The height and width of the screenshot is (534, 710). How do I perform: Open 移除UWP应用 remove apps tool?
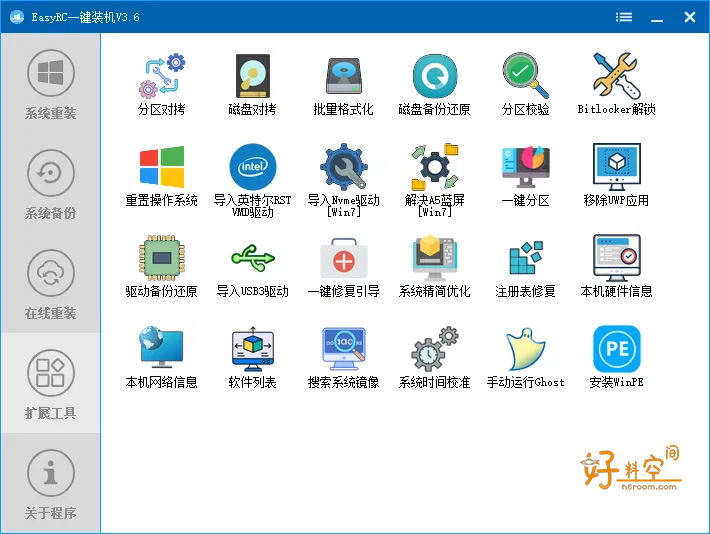click(x=616, y=176)
